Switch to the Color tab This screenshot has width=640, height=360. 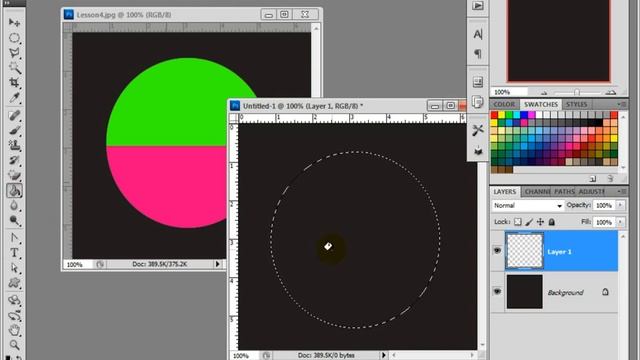[504, 104]
